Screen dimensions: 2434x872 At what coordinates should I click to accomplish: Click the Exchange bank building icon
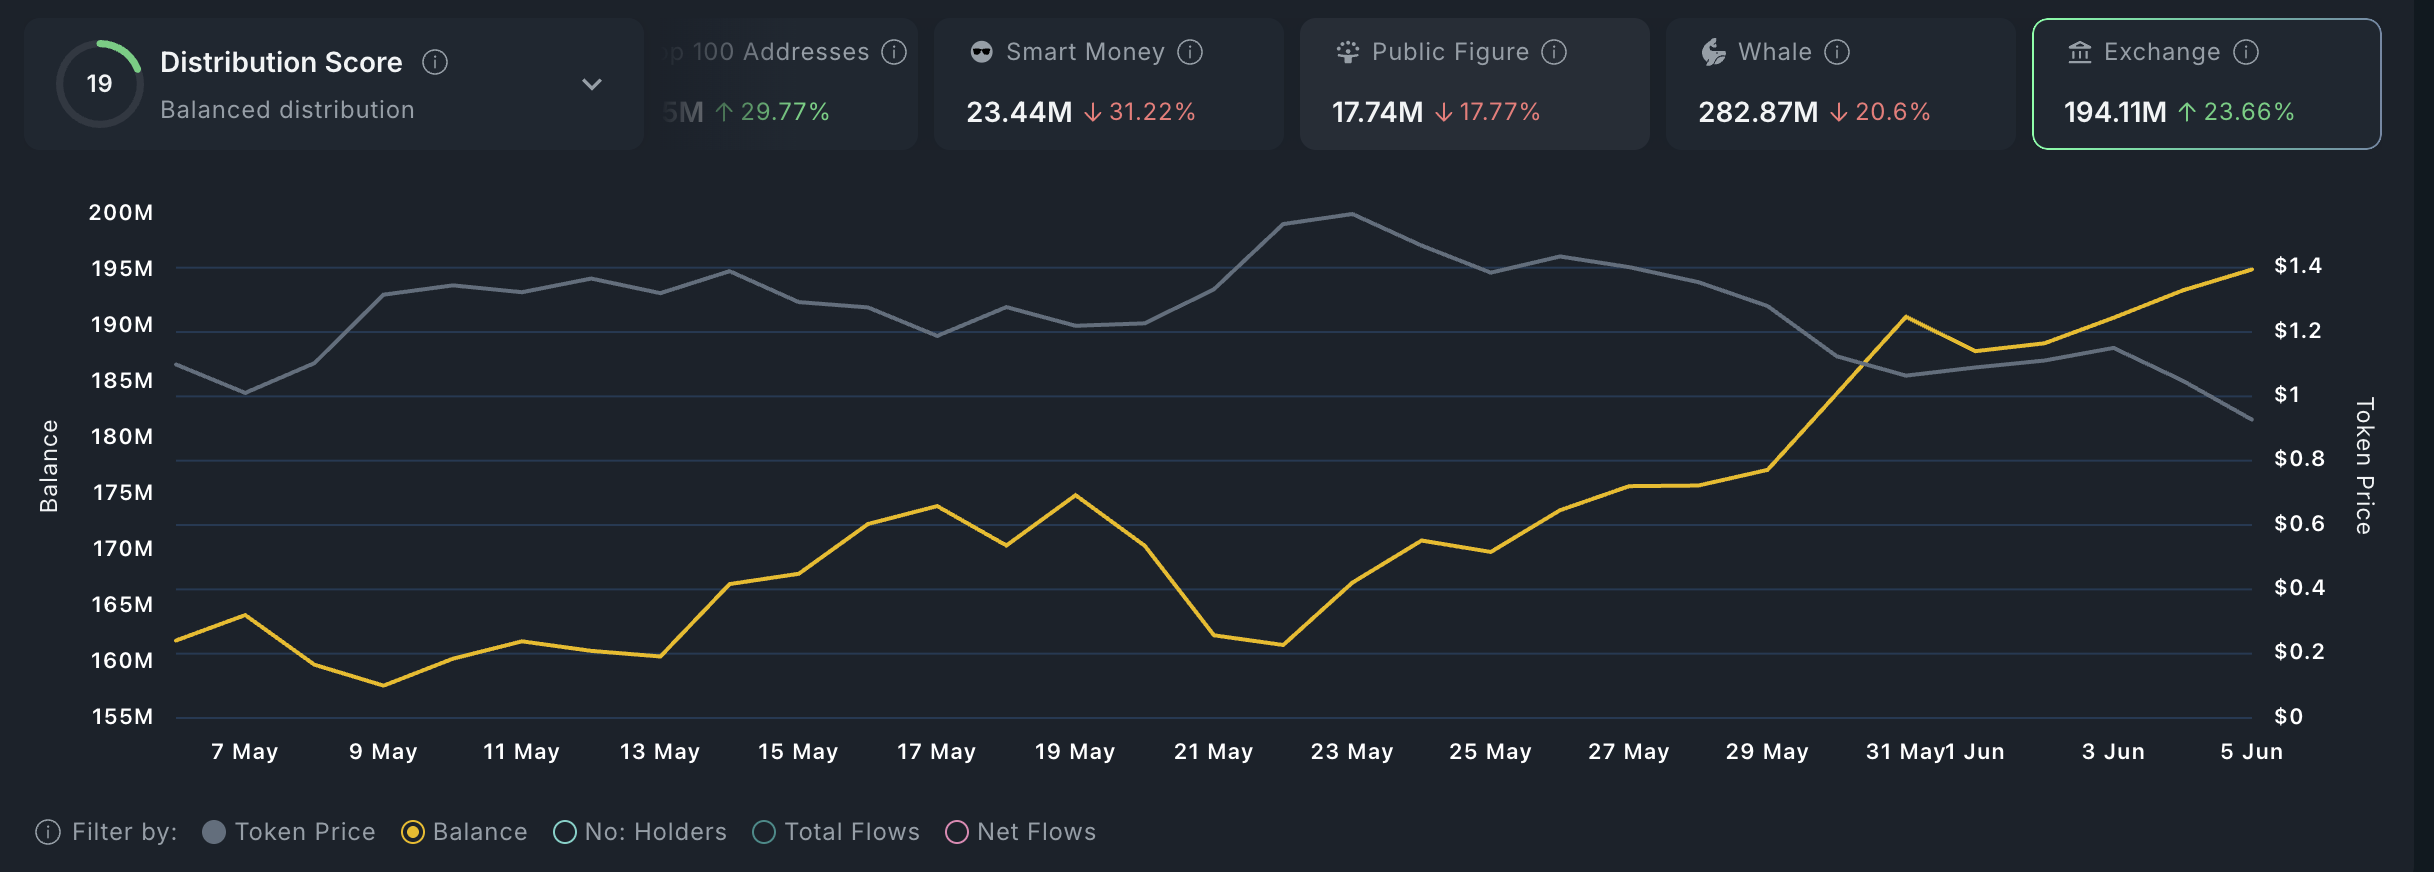(x=2080, y=52)
